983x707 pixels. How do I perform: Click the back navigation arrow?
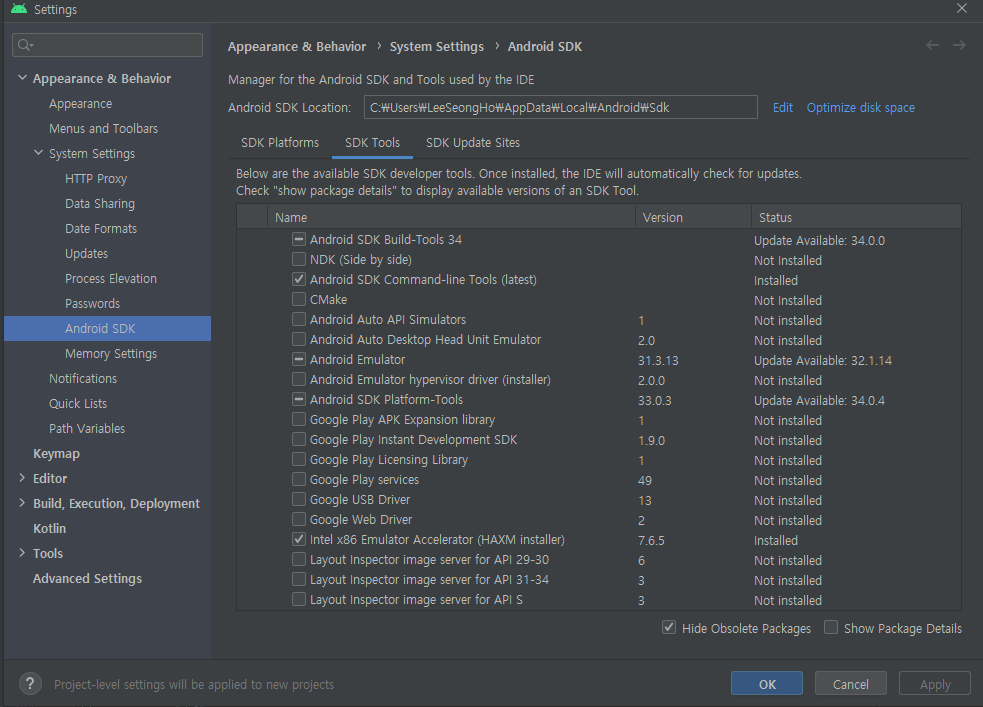(x=932, y=45)
